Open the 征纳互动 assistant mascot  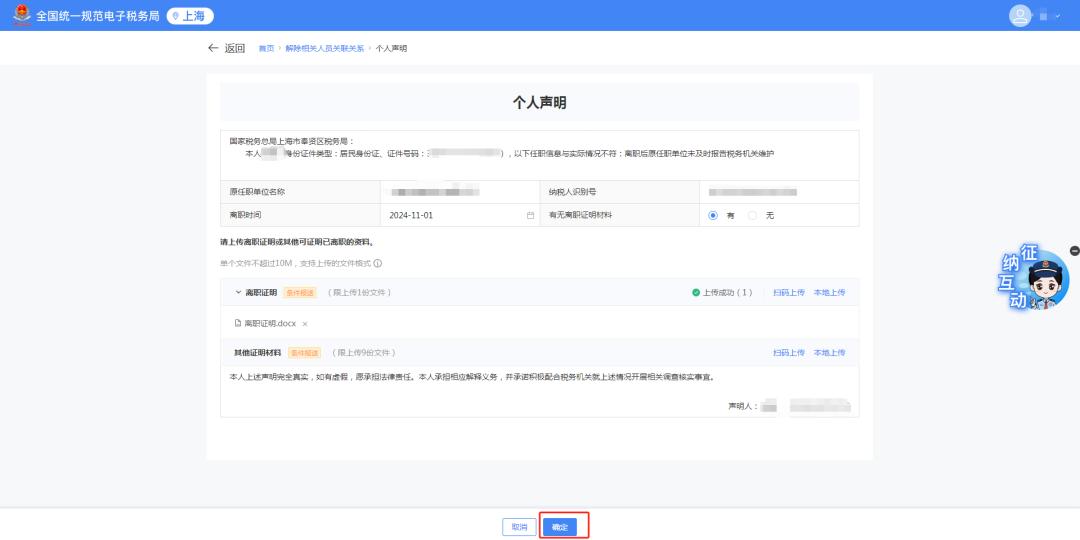(x=1036, y=279)
